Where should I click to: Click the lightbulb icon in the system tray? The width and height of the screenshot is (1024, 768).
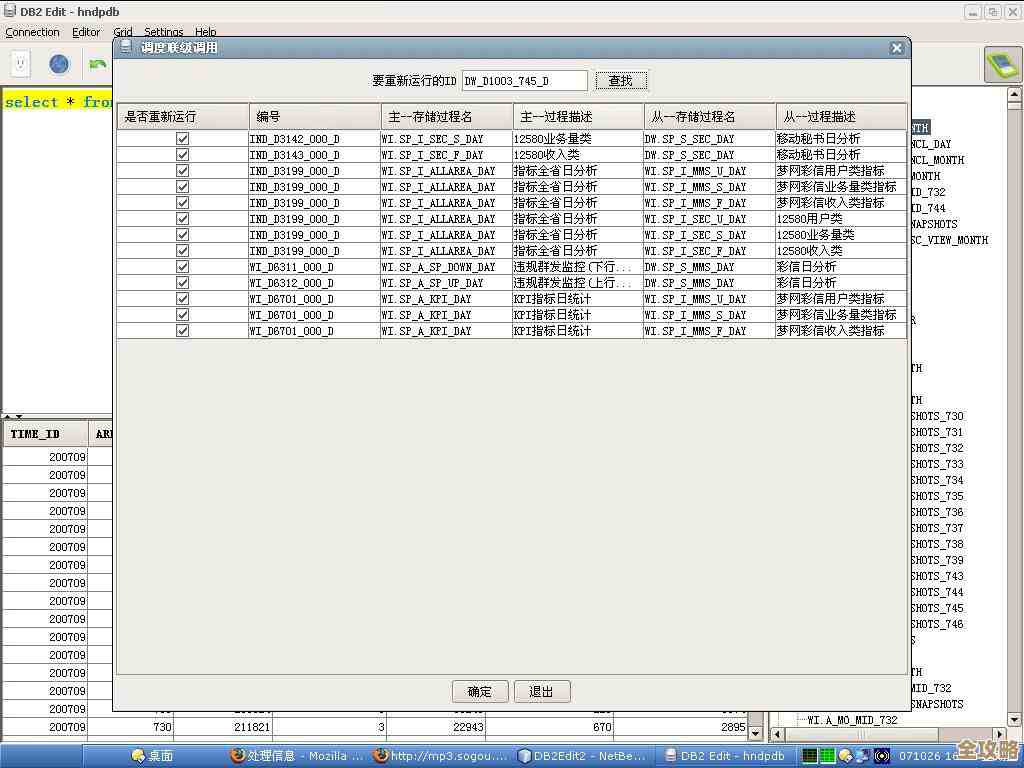845,756
